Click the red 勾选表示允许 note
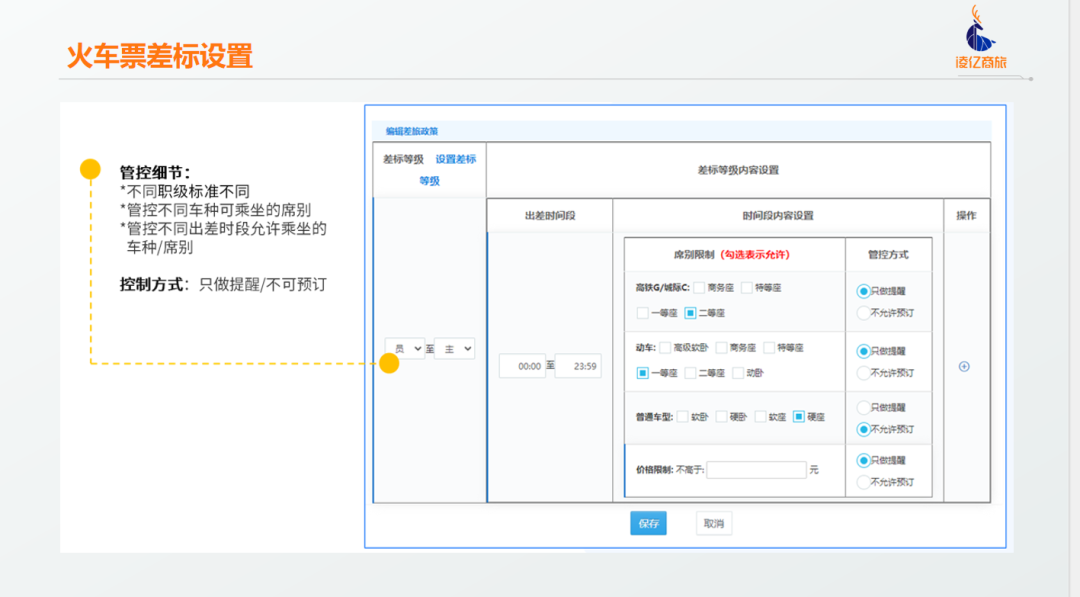 click(755, 254)
